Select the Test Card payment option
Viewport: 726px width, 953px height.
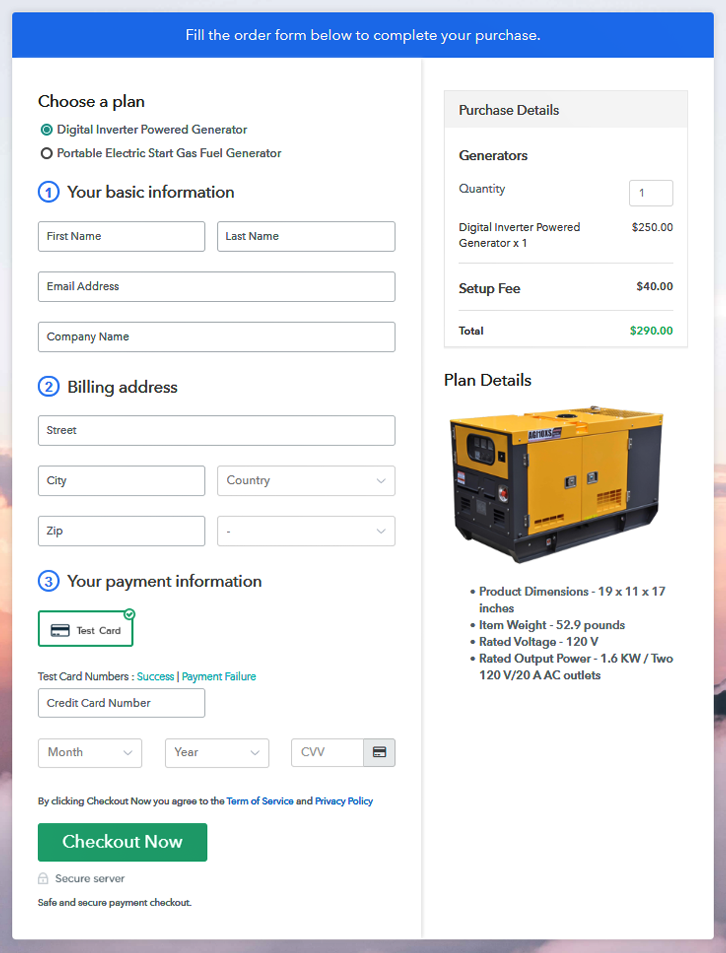point(86,629)
